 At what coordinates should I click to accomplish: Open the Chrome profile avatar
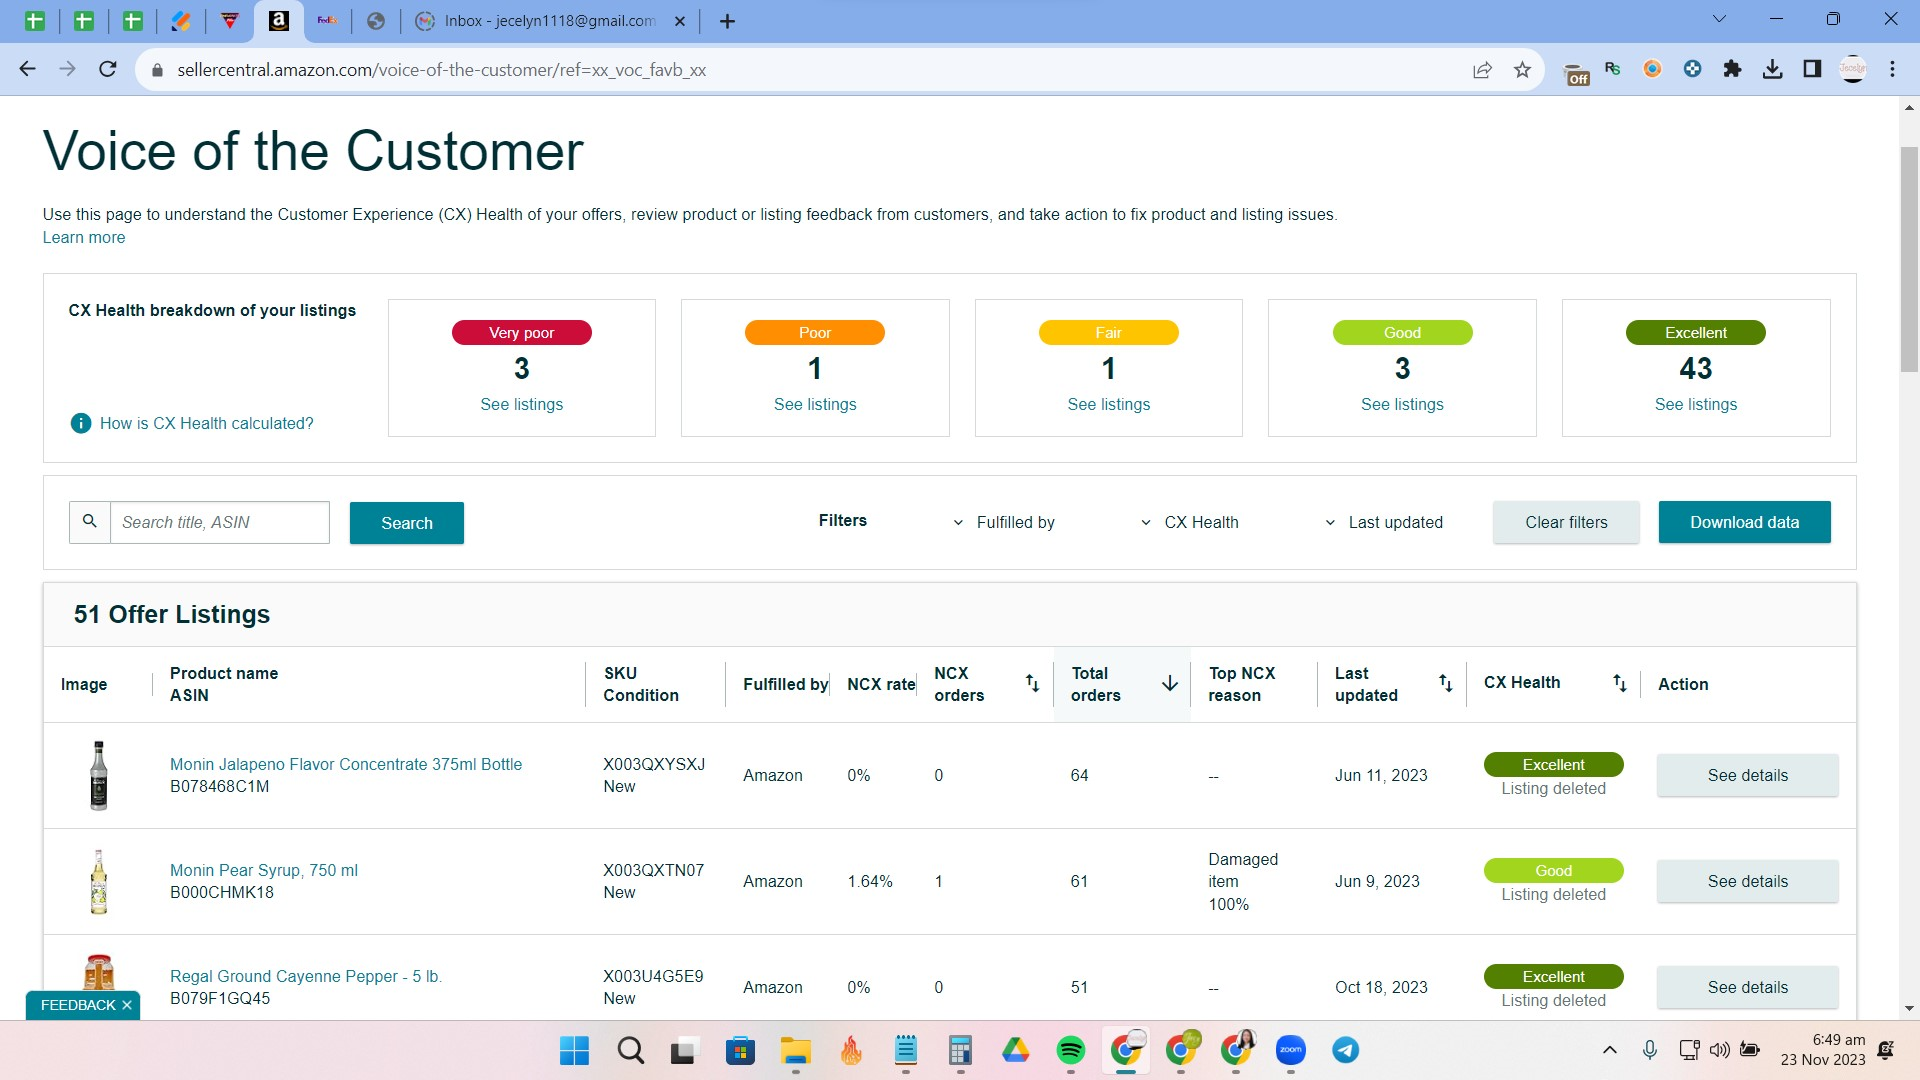point(1853,69)
